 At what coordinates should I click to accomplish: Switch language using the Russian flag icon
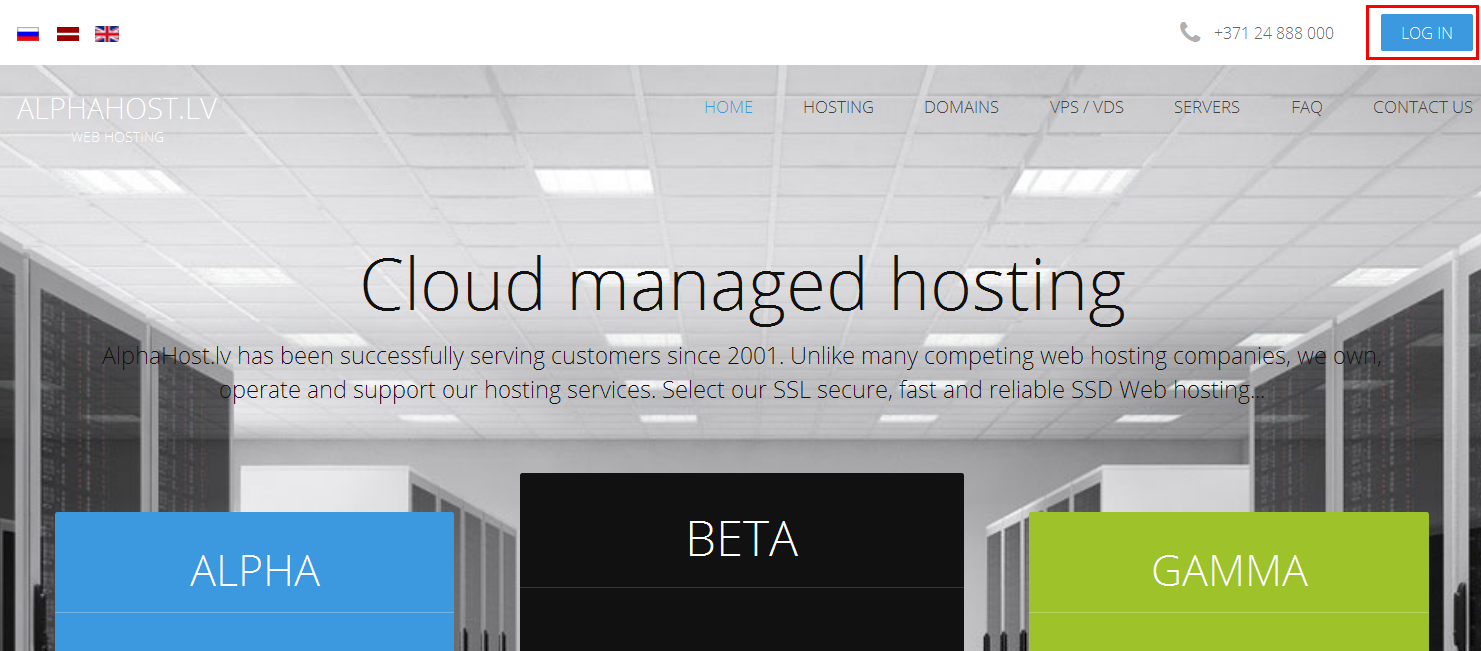[x=28, y=33]
